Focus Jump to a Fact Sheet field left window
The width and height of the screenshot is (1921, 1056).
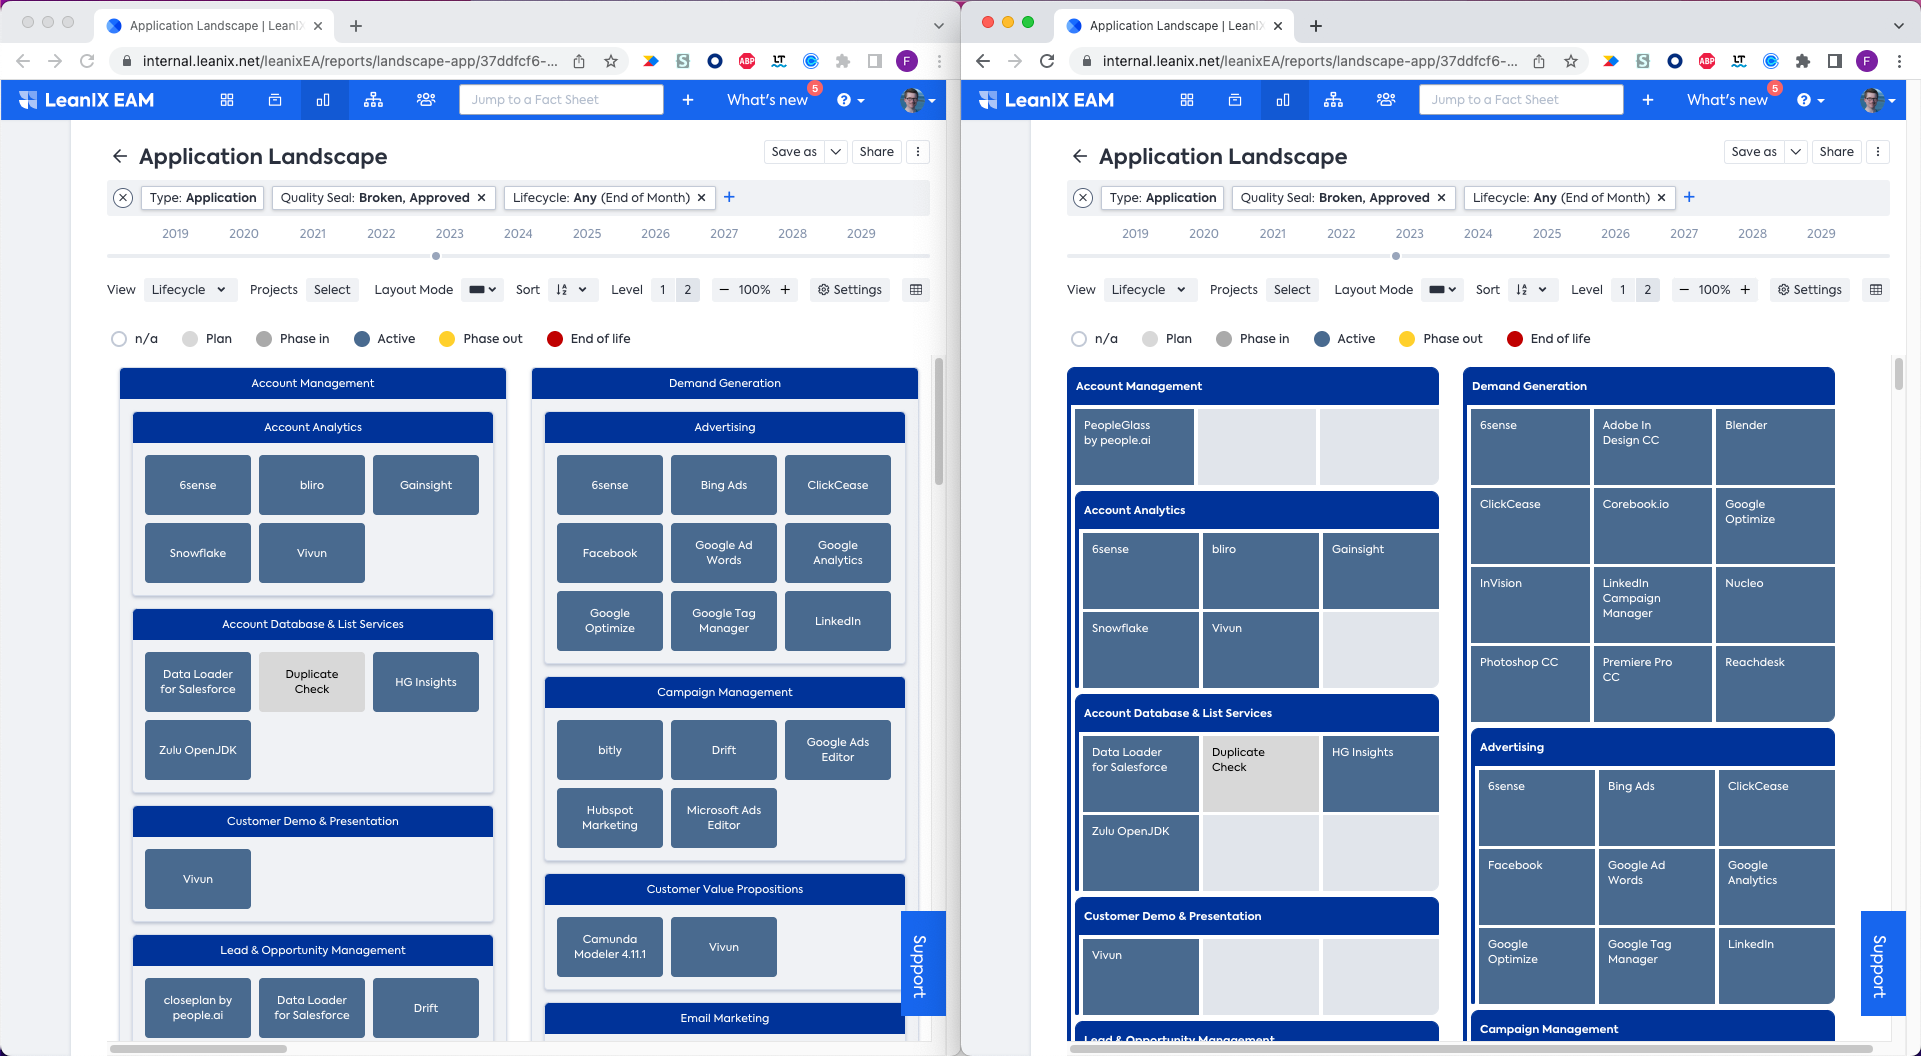coord(561,100)
